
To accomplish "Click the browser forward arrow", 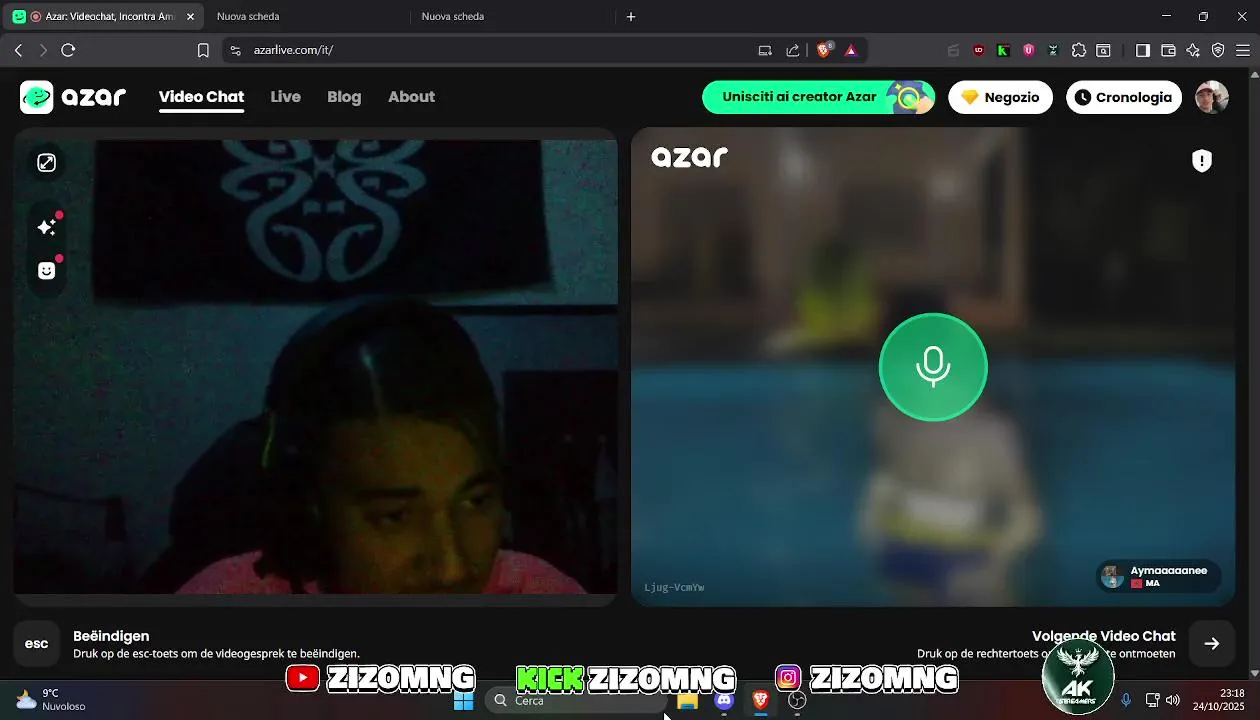I will [x=42, y=50].
